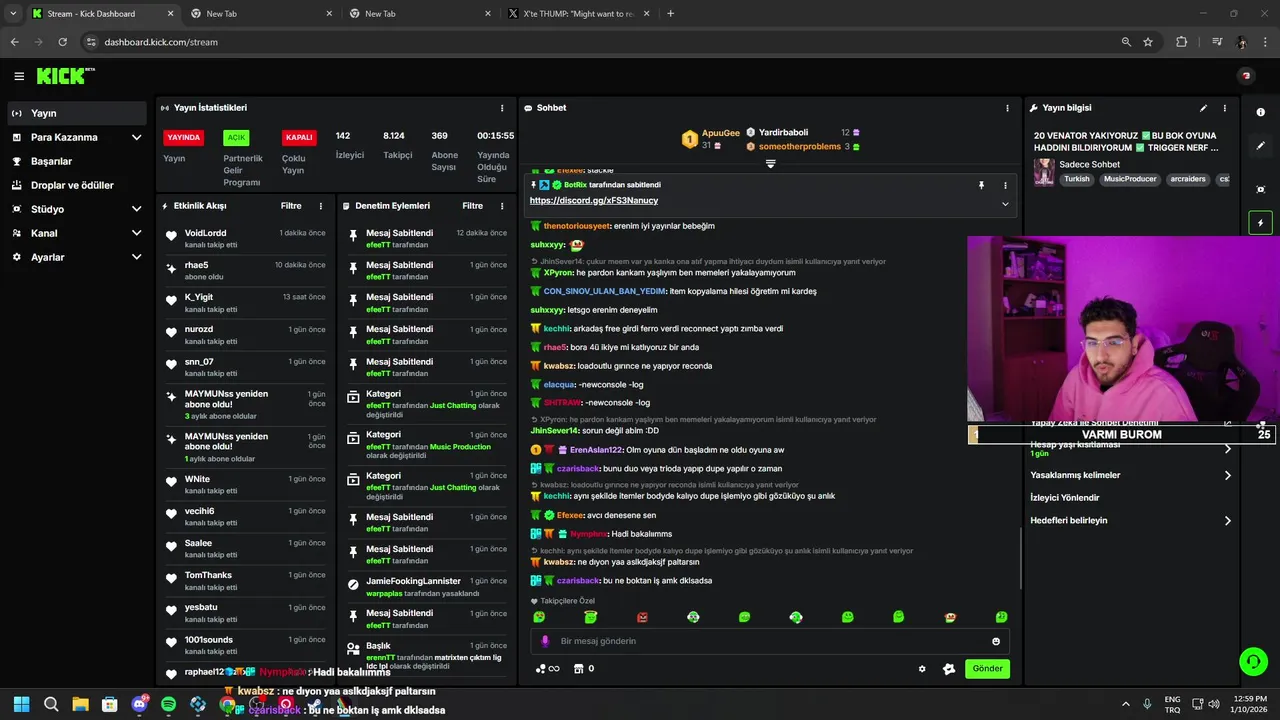Open Denetim Eylemleri Filtre dropdown
1280x720 pixels.
(x=472, y=206)
